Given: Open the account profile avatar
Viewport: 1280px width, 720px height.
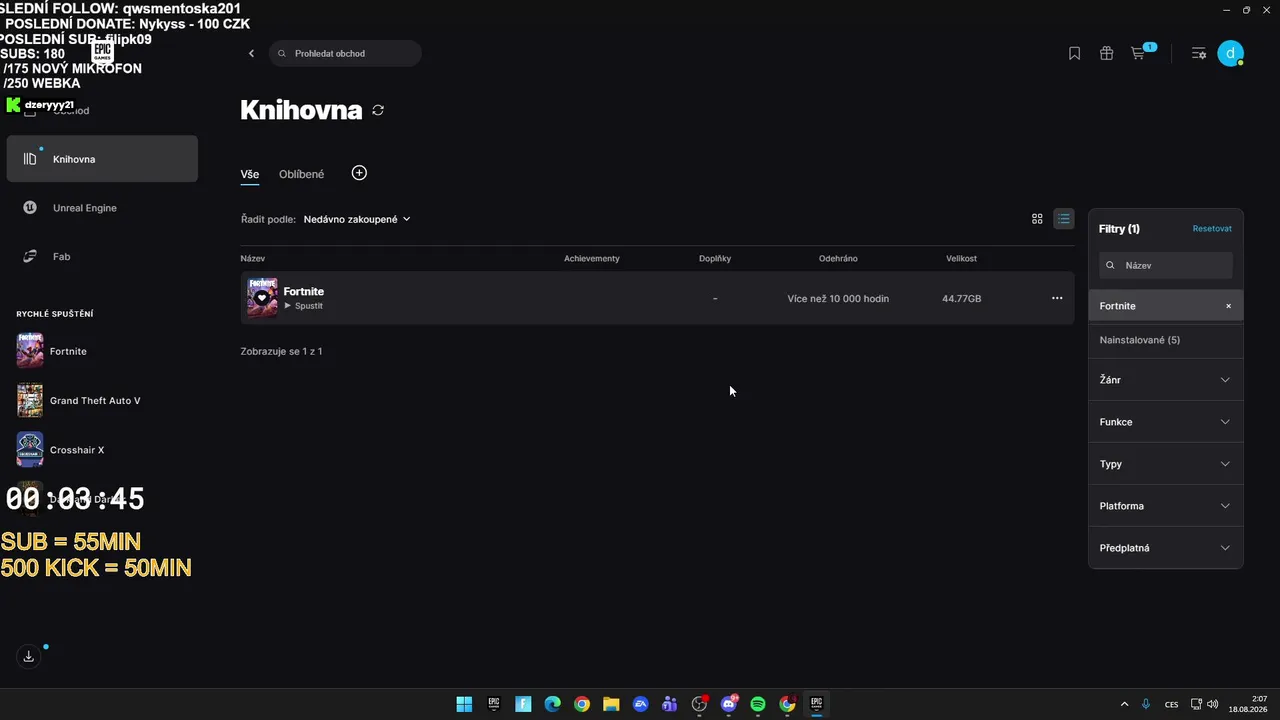Looking at the screenshot, I should click(1230, 54).
